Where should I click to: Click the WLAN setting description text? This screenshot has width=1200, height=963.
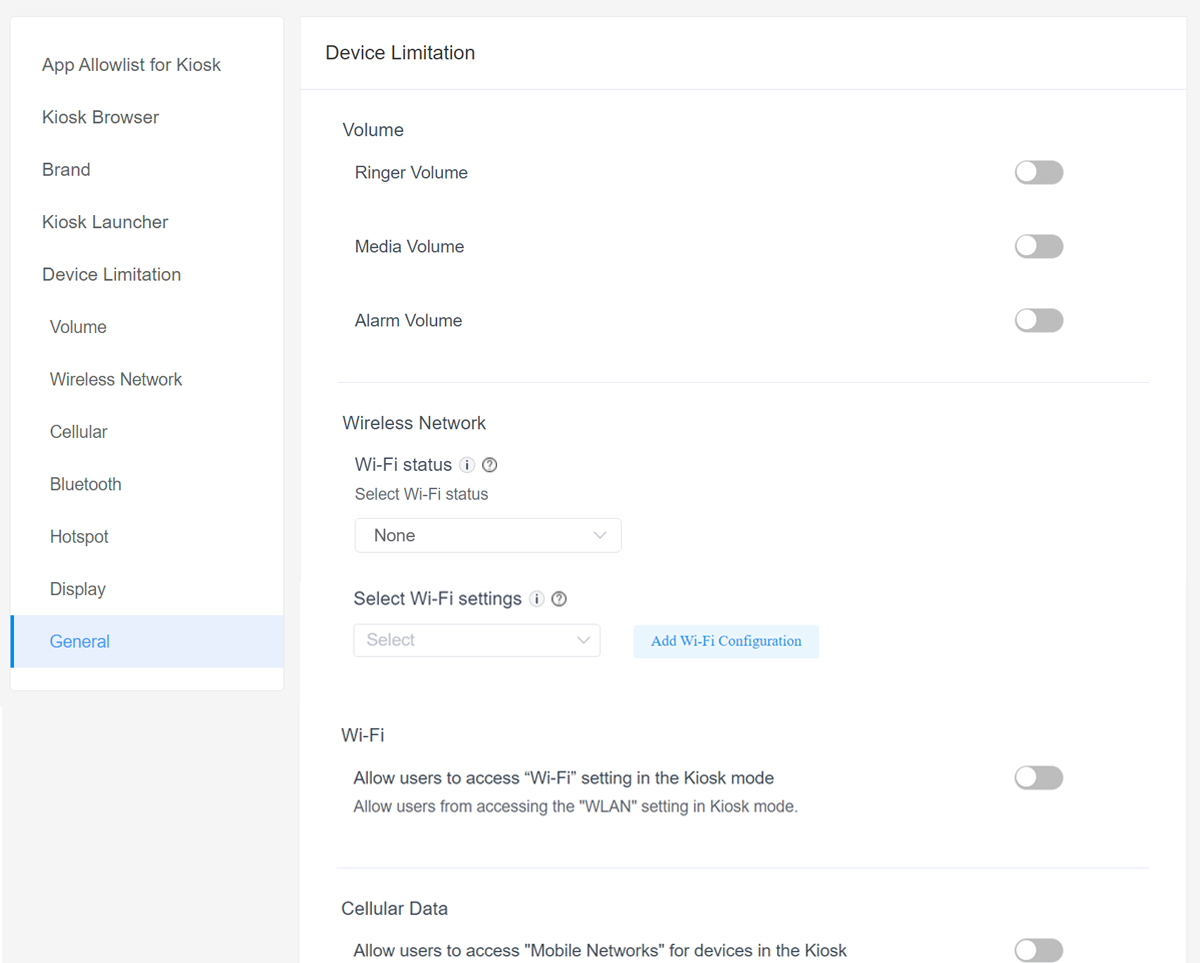click(x=575, y=806)
